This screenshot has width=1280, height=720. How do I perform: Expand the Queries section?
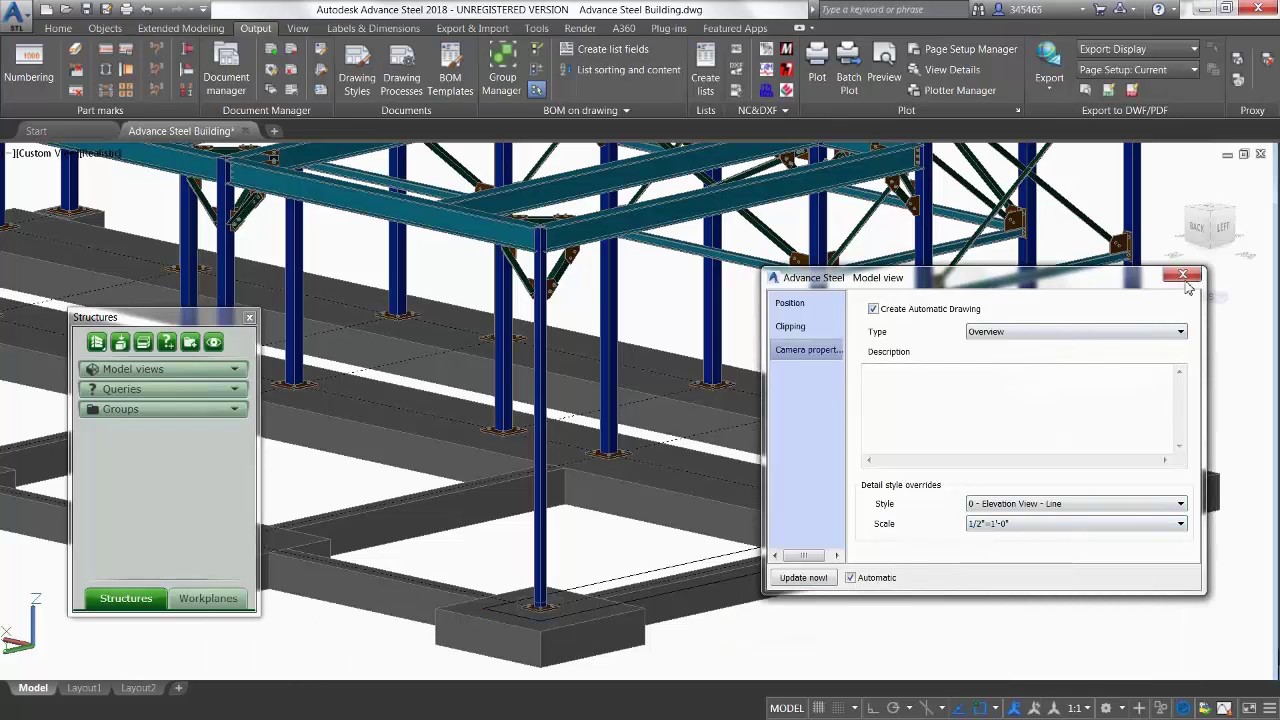pos(163,389)
